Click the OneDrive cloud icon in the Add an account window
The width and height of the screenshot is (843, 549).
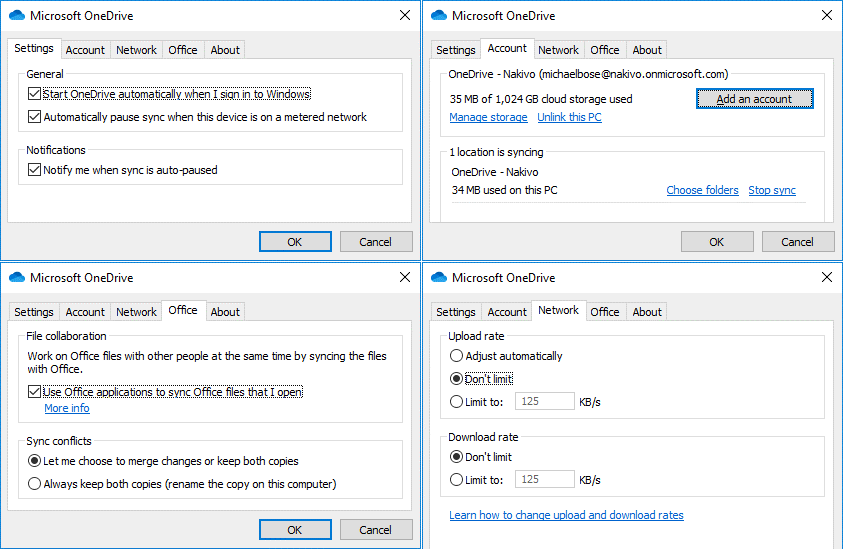(x=439, y=15)
